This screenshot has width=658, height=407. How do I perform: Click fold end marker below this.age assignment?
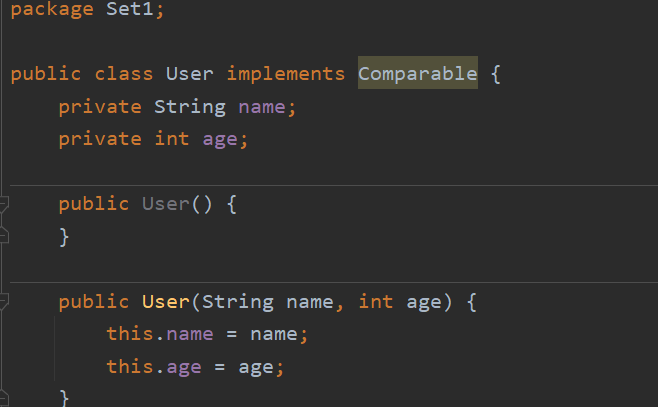3,398
